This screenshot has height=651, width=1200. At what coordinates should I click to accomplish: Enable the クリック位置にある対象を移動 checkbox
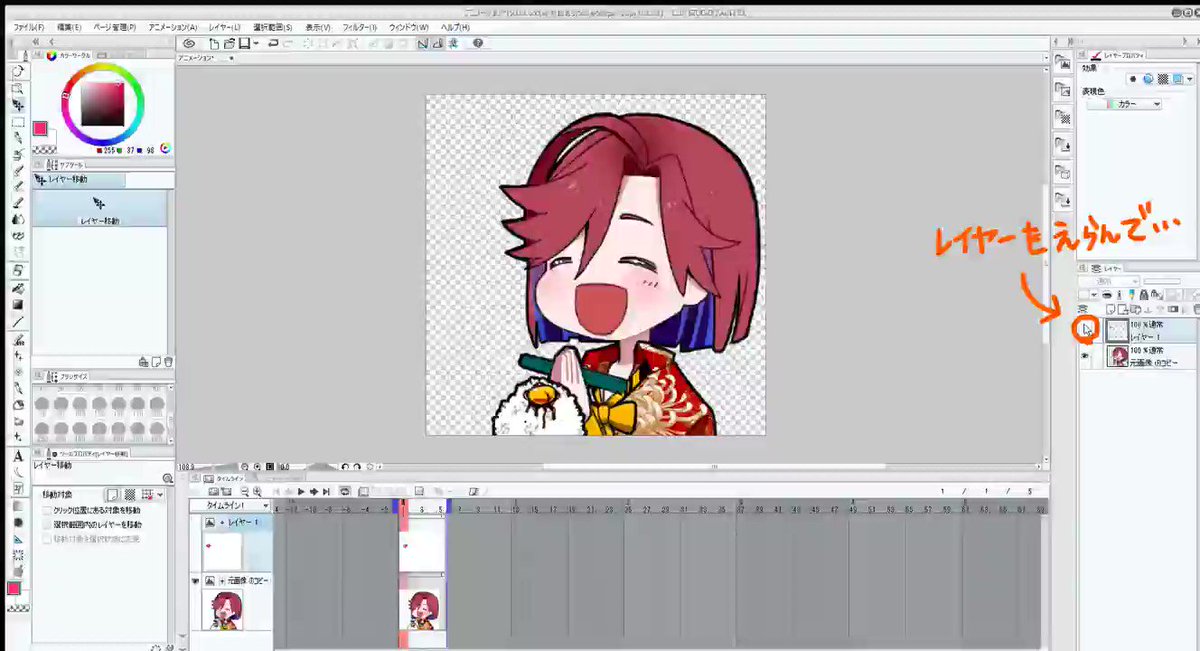pos(47,510)
